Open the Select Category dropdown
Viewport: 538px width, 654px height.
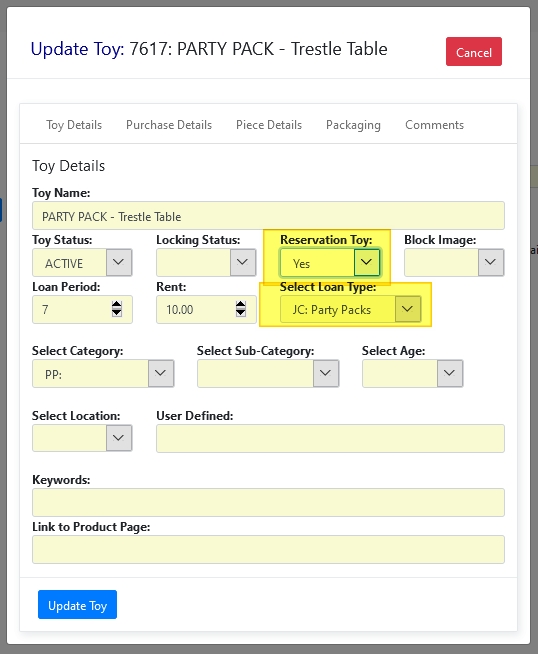(103, 373)
